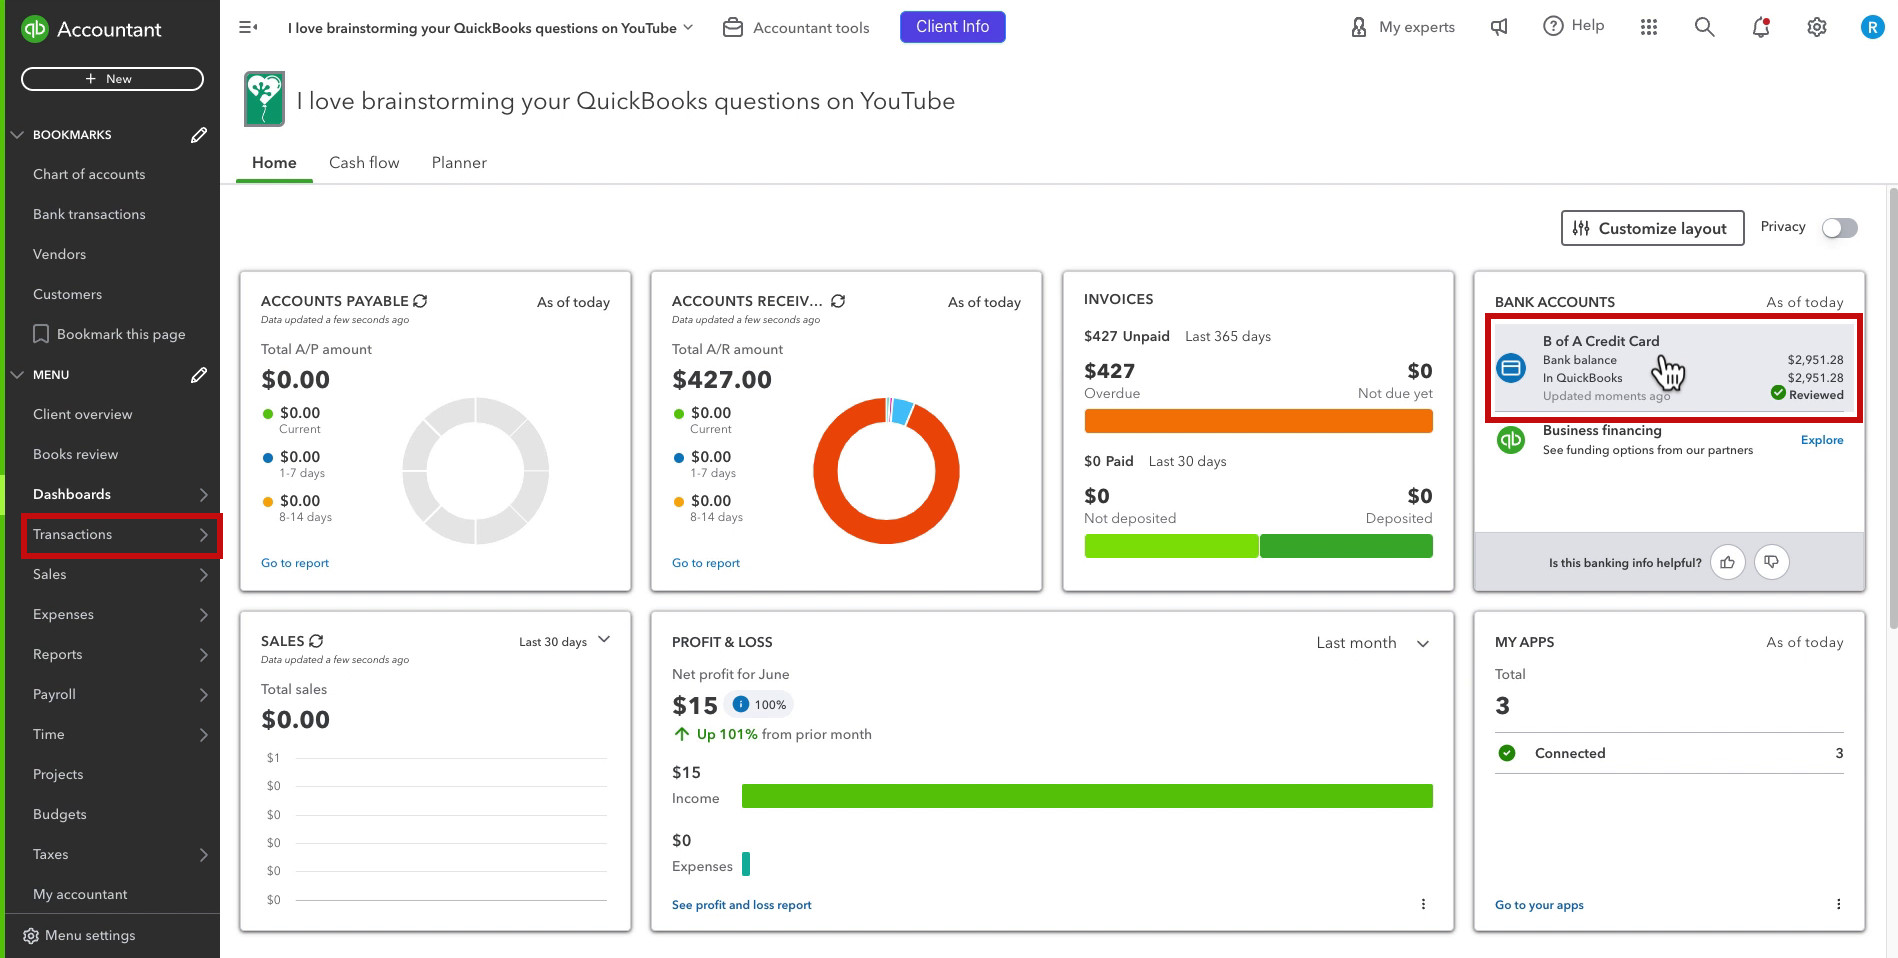Open Accountant tools briefcase icon
The image size is (1898, 958).
coord(733,28)
